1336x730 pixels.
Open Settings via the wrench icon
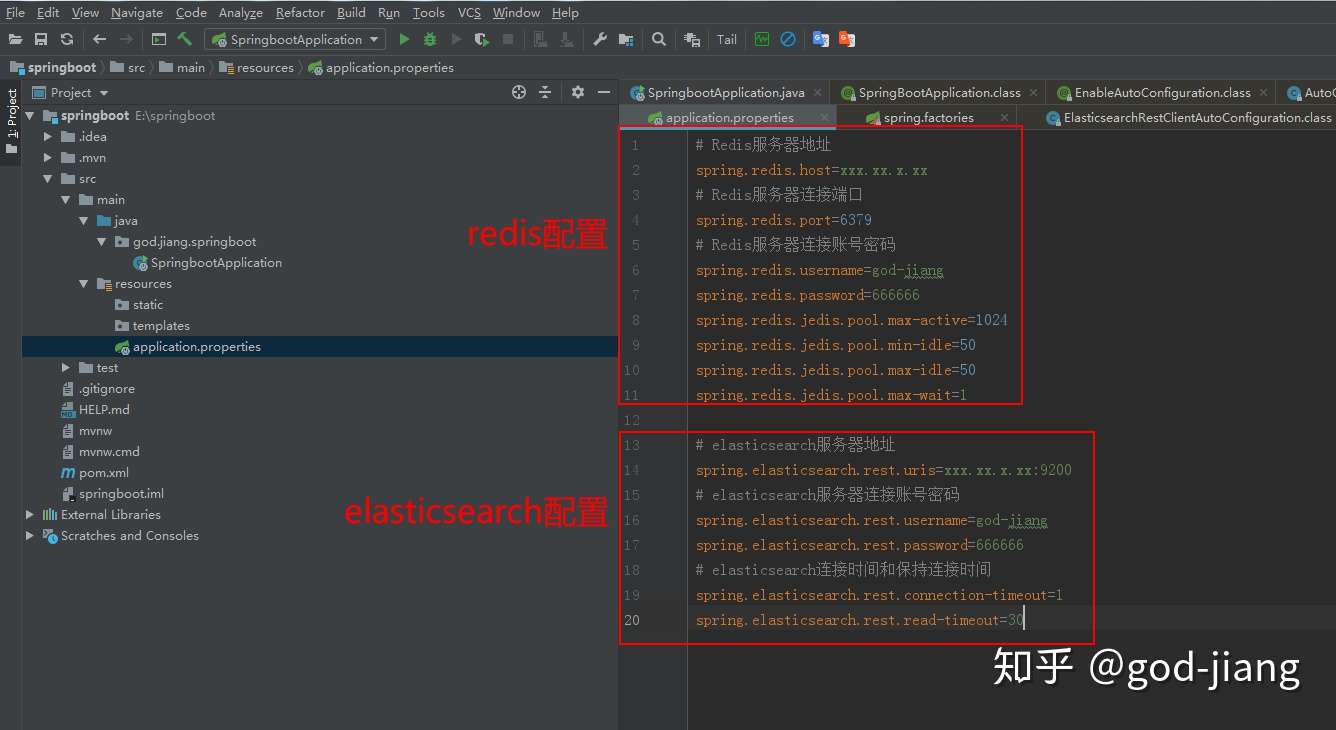[600, 39]
